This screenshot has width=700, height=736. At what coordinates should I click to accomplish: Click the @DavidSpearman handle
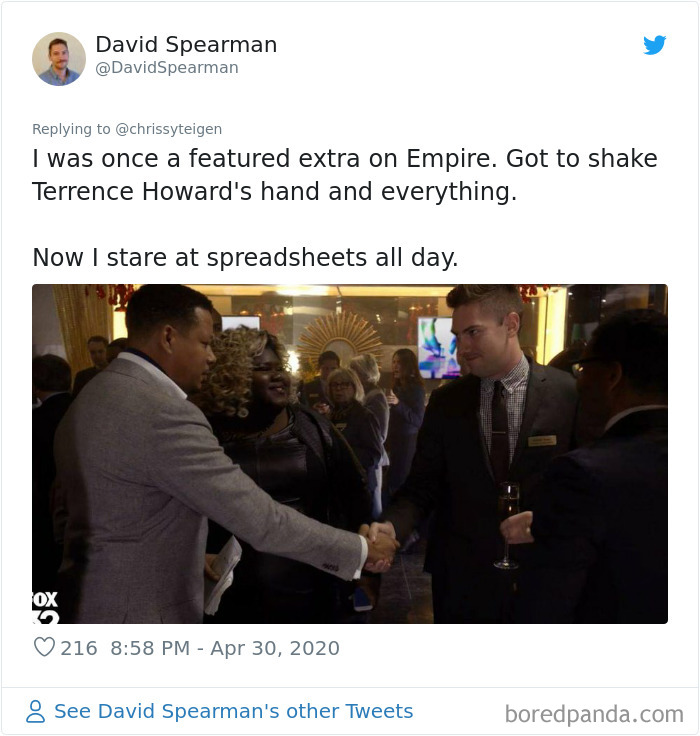(x=167, y=68)
